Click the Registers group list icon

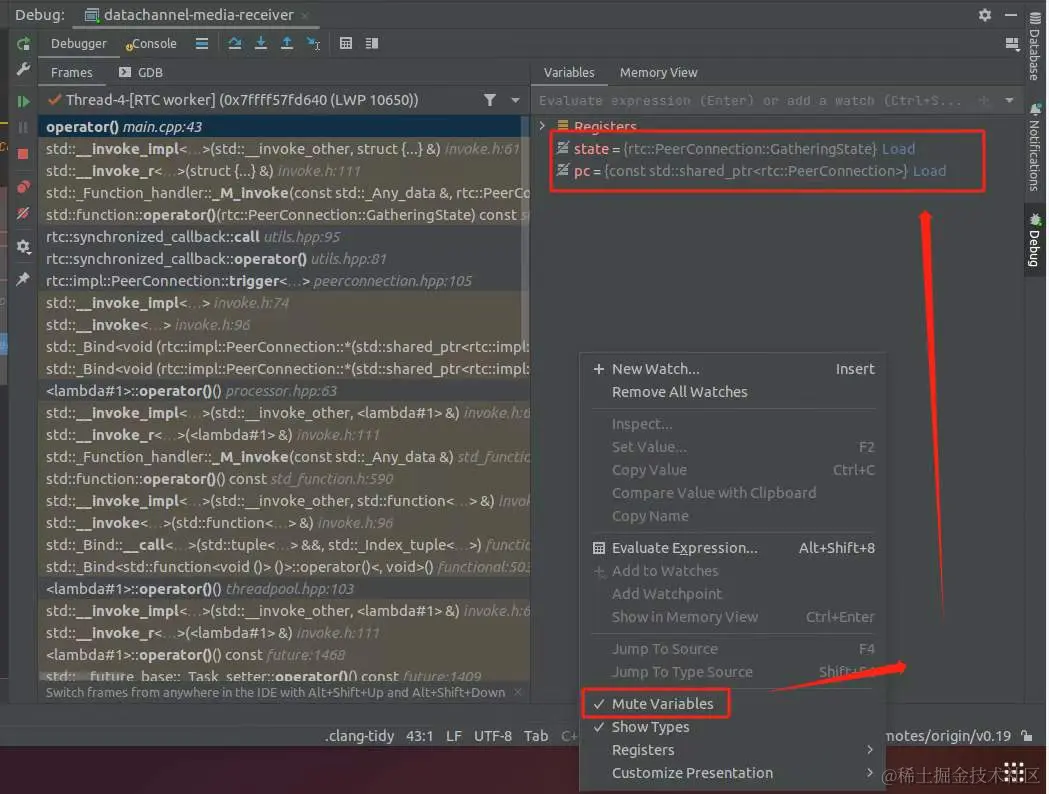[x=563, y=126]
